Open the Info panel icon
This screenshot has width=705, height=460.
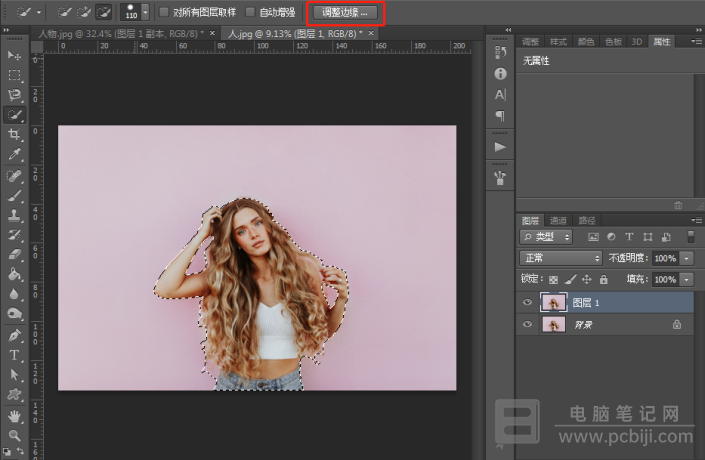(500, 74)
